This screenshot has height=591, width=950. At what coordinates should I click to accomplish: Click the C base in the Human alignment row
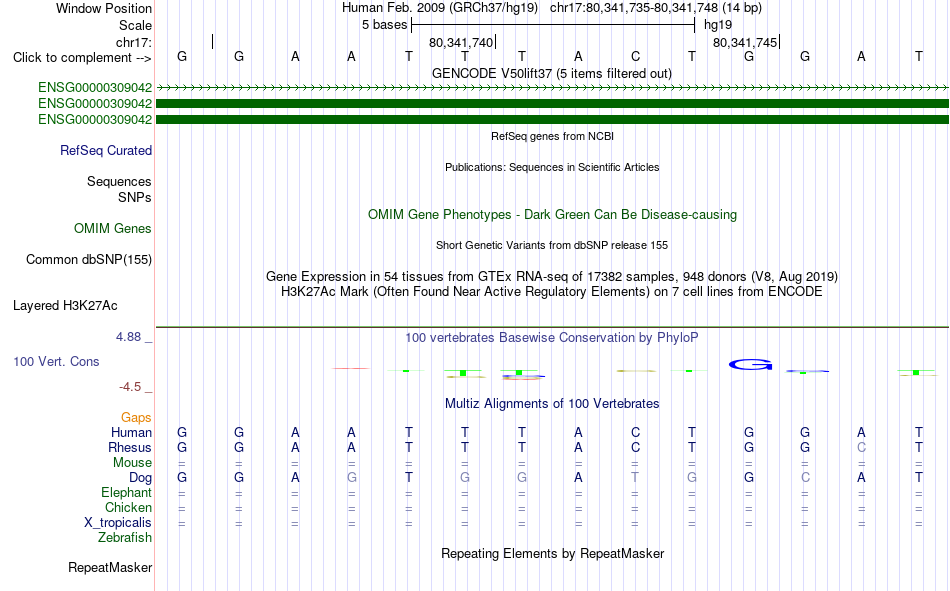coord(635,433)
